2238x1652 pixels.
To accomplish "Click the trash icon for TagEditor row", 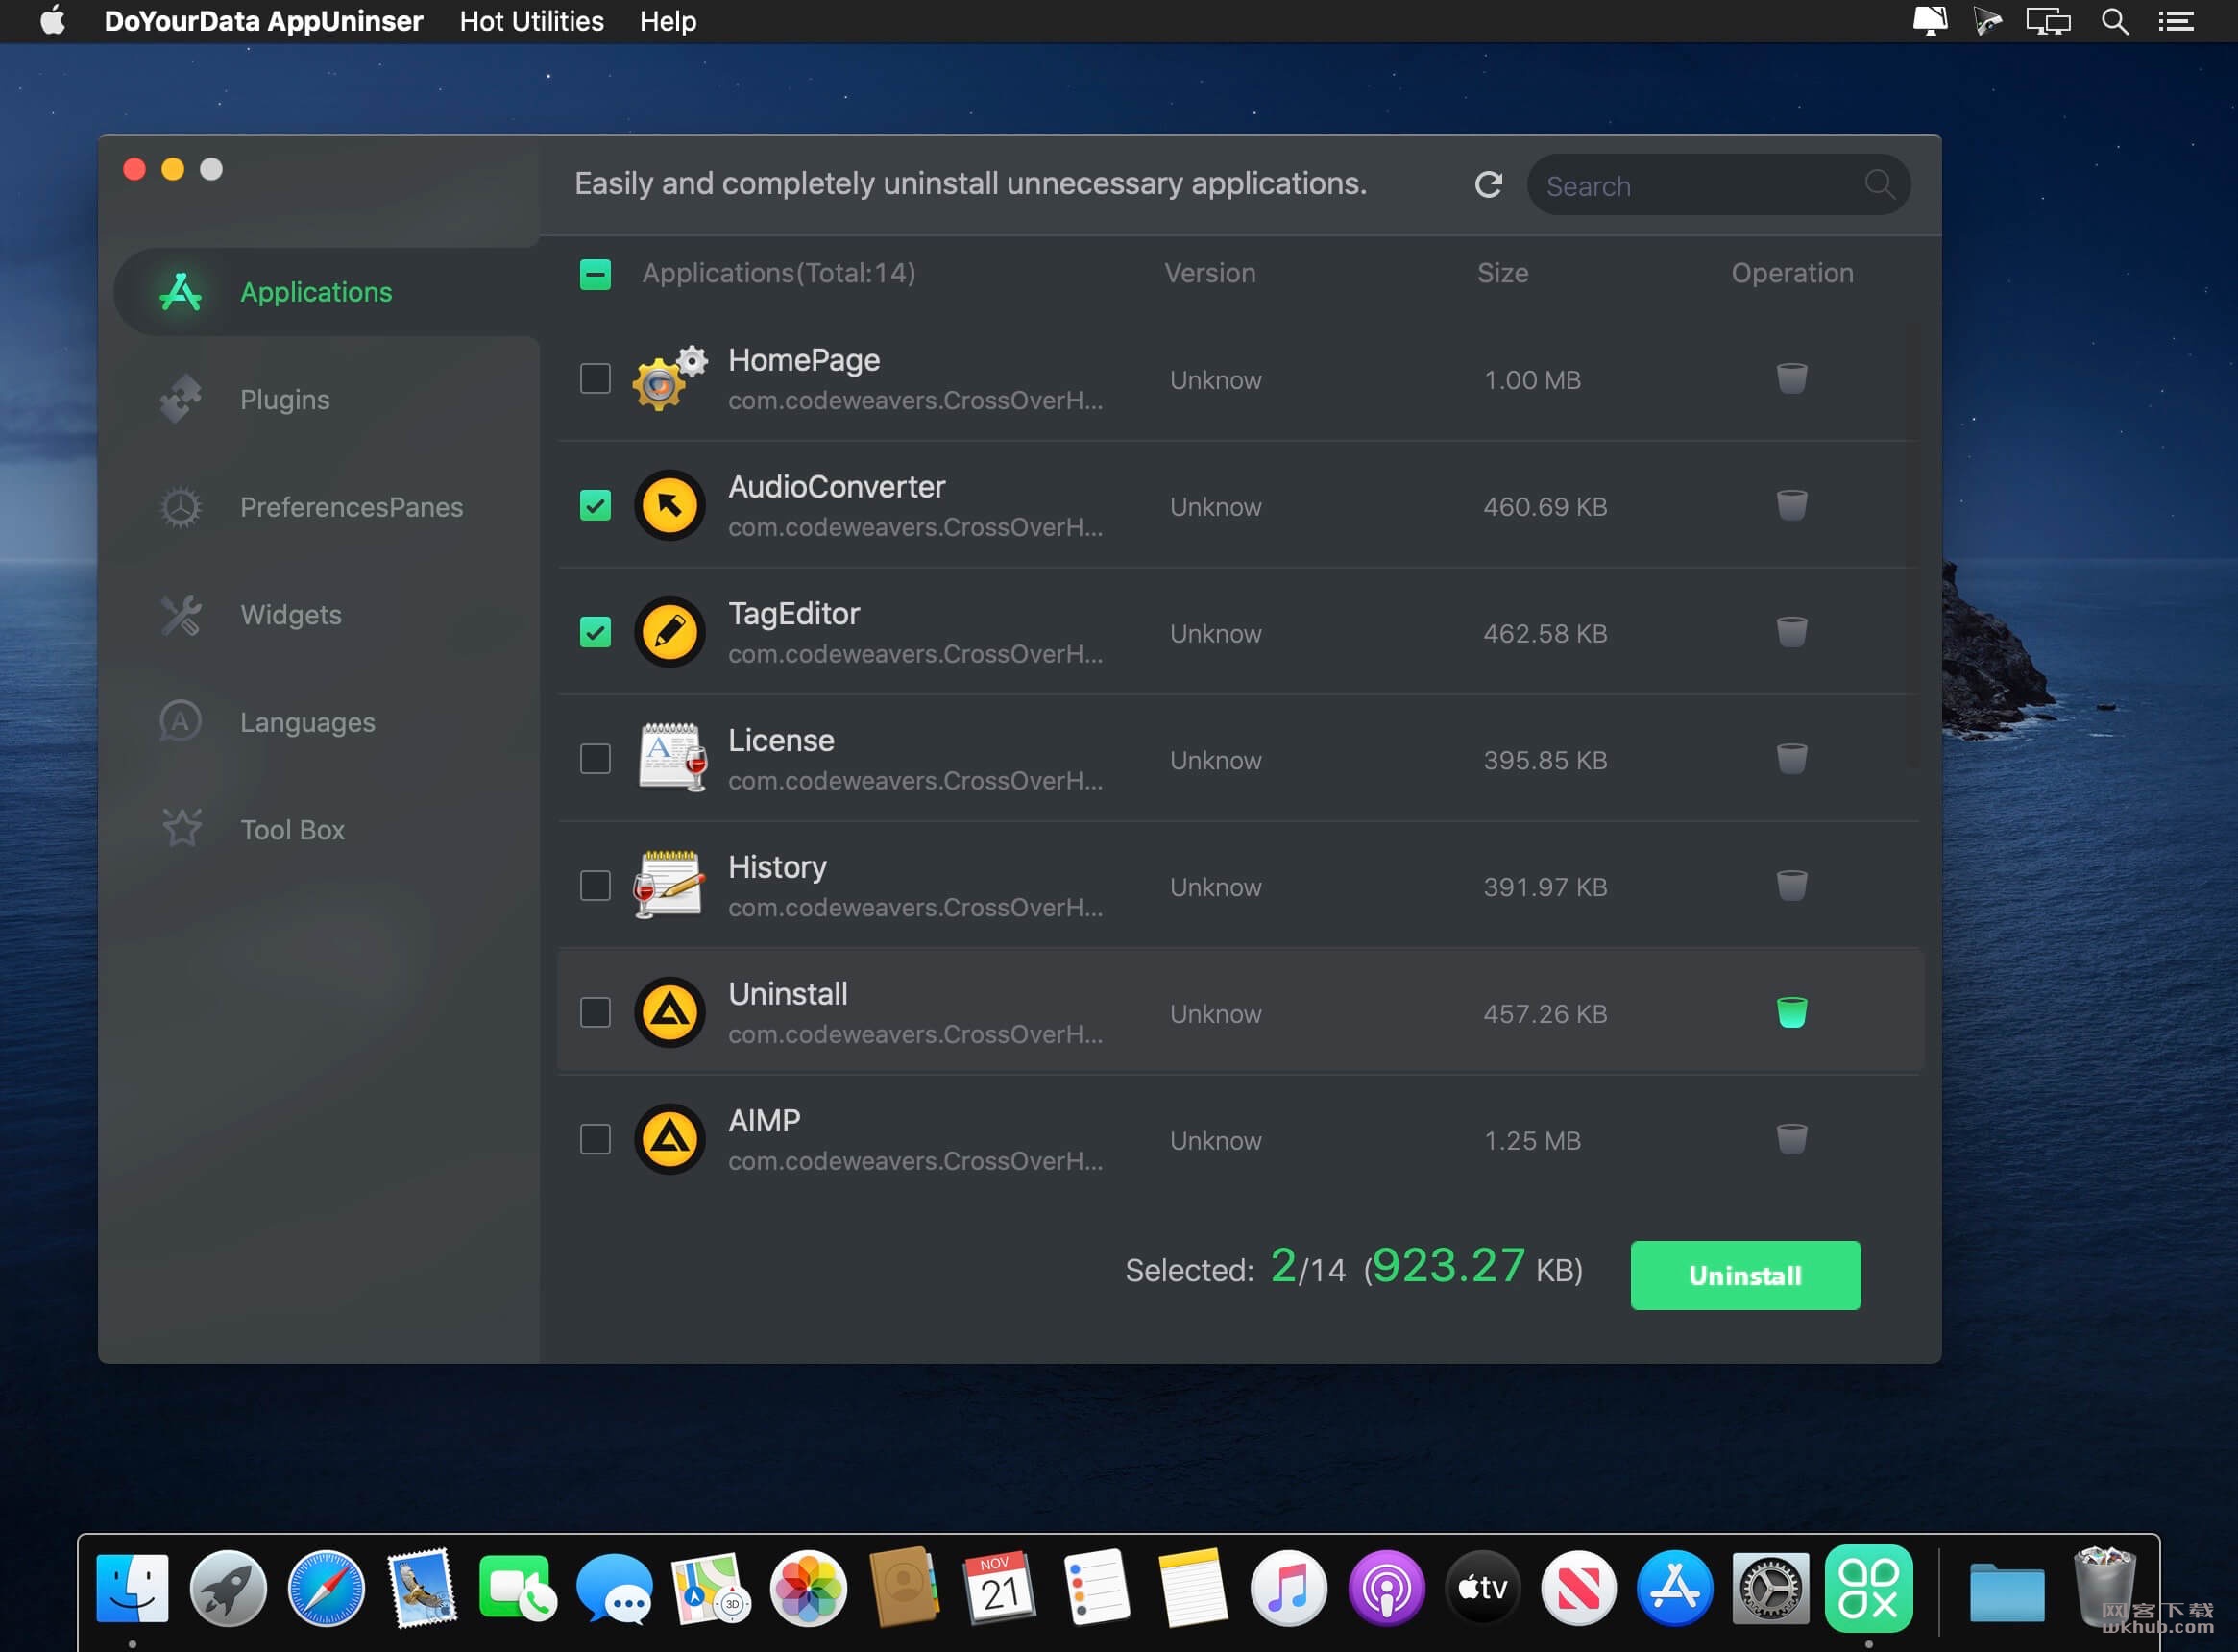I will pyautogui.click(x=1791, y=632).
